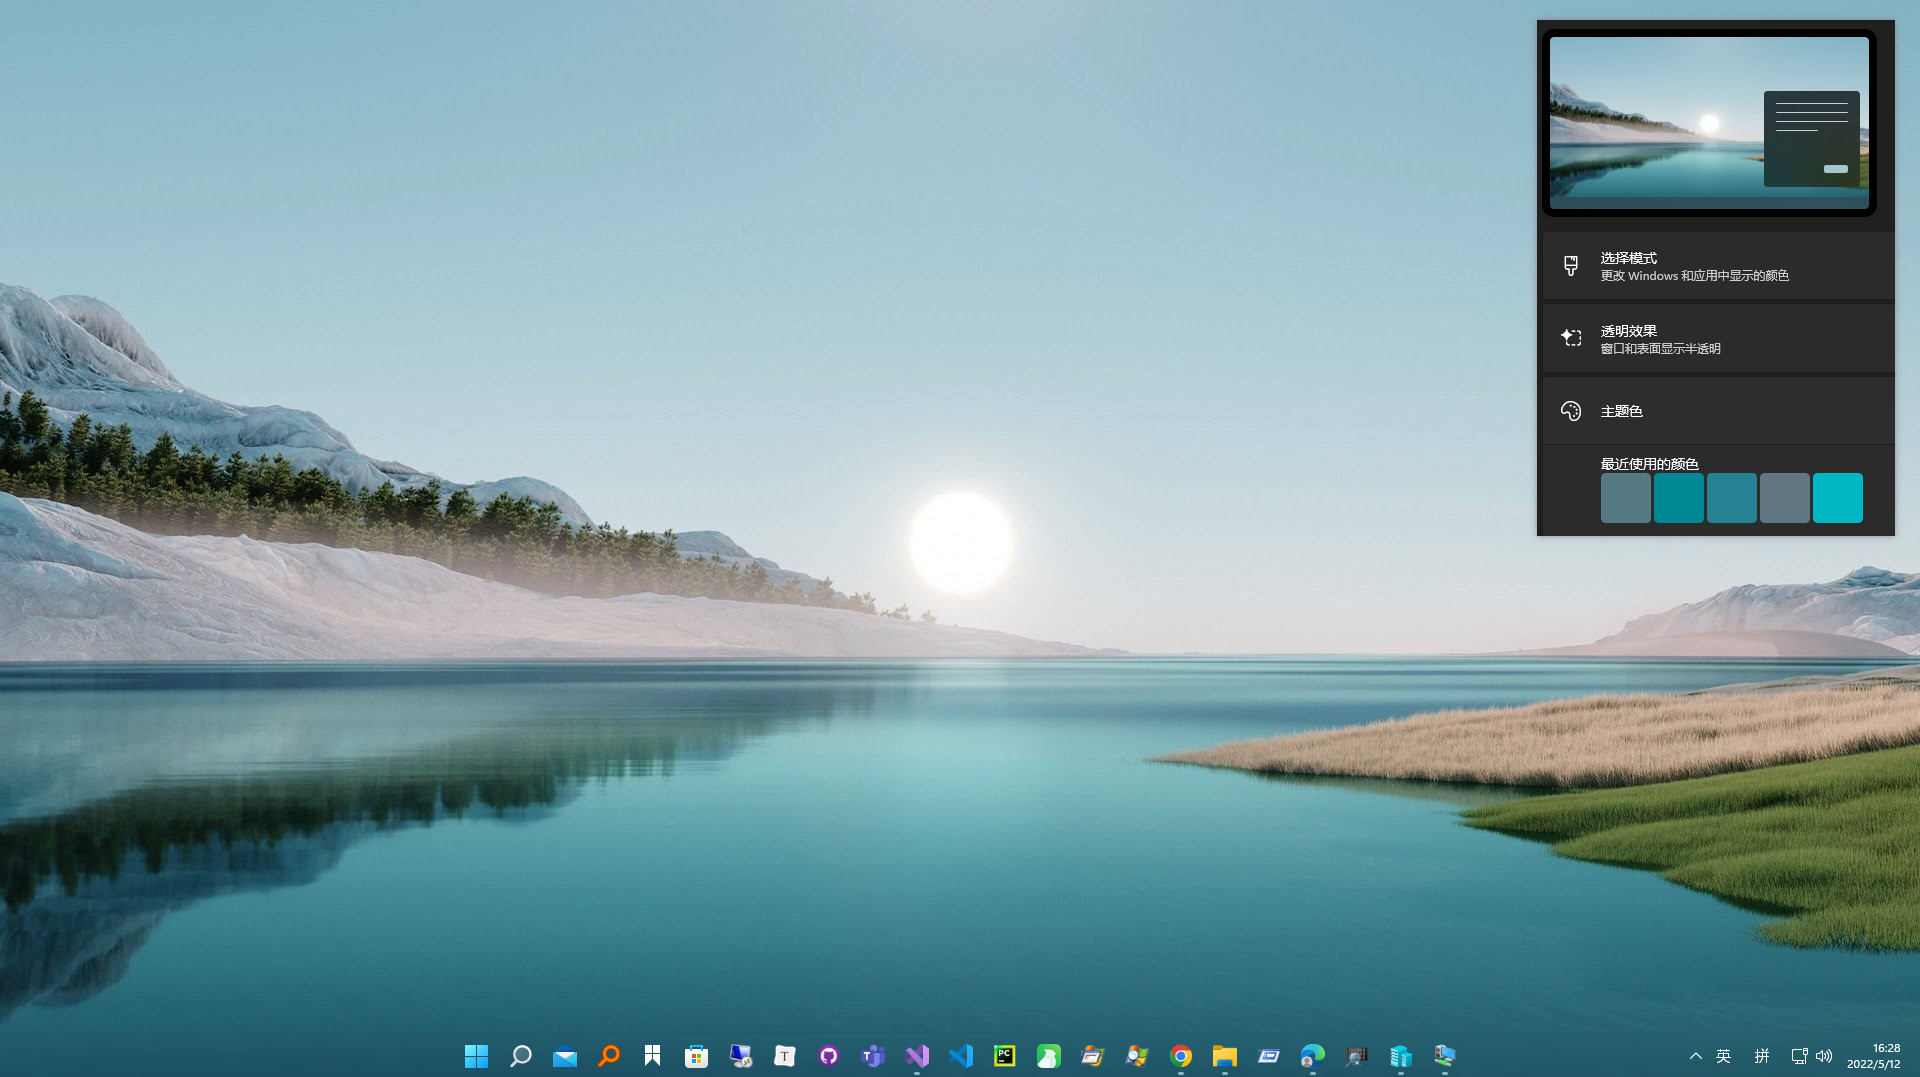Launch PyCharm from the taskbar
The image size is (1920, 1077).
[x=1004, y=1056]
